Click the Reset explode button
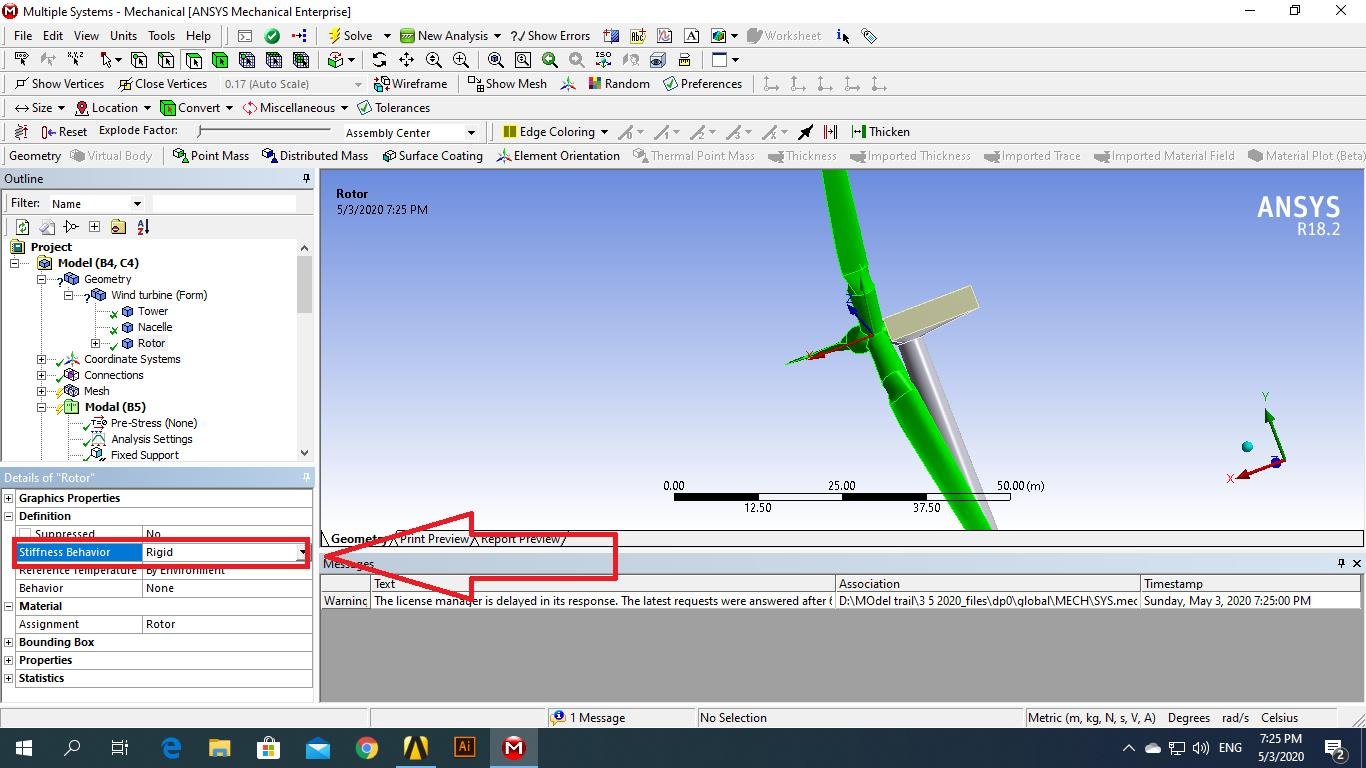1366x768 pixels. (x=64, y=132)
